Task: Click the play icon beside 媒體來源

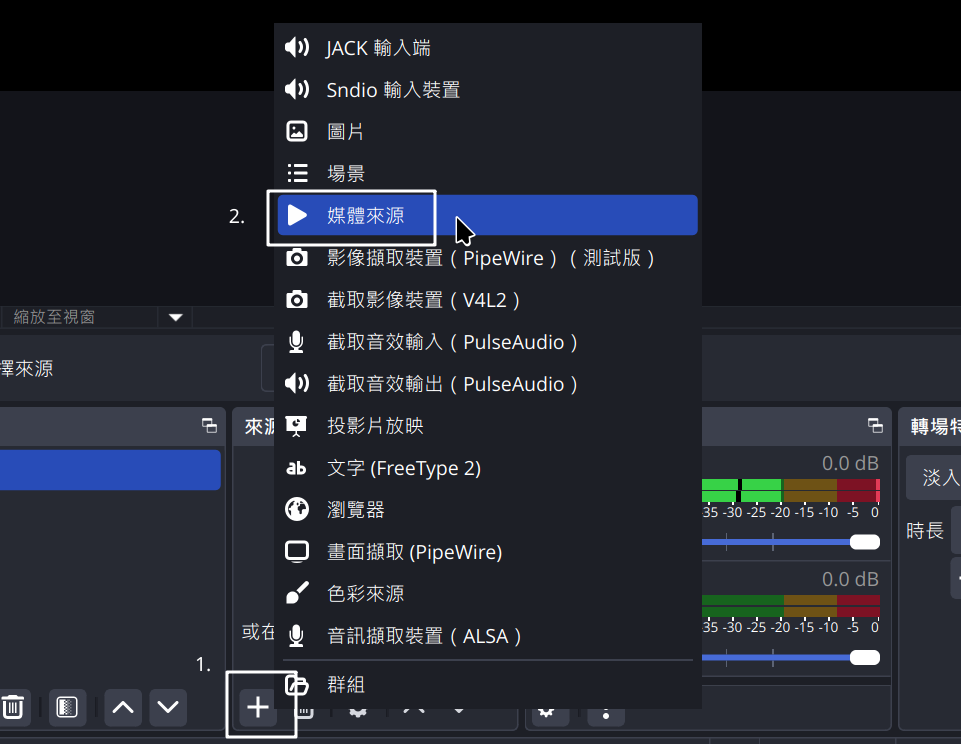Action: pos(297,215)
